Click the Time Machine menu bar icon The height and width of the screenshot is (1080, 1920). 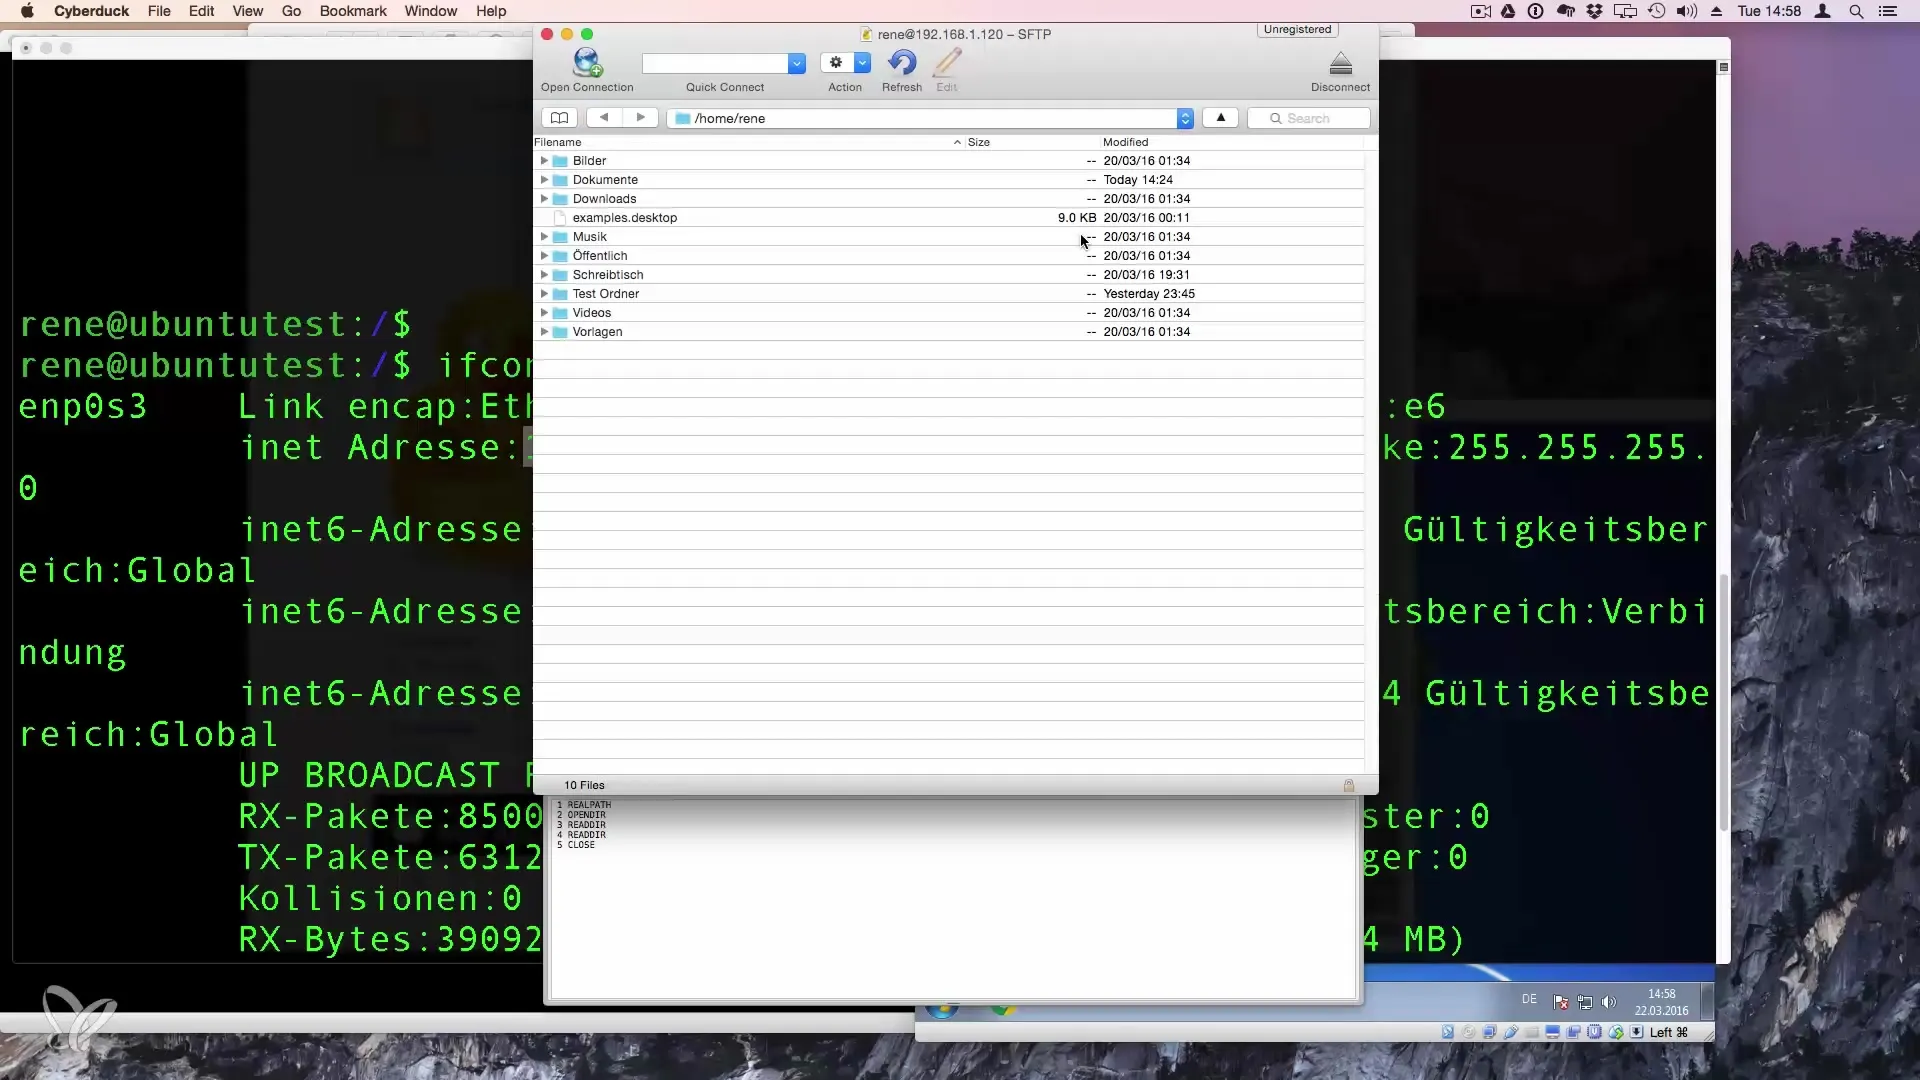coord(1657,11)
